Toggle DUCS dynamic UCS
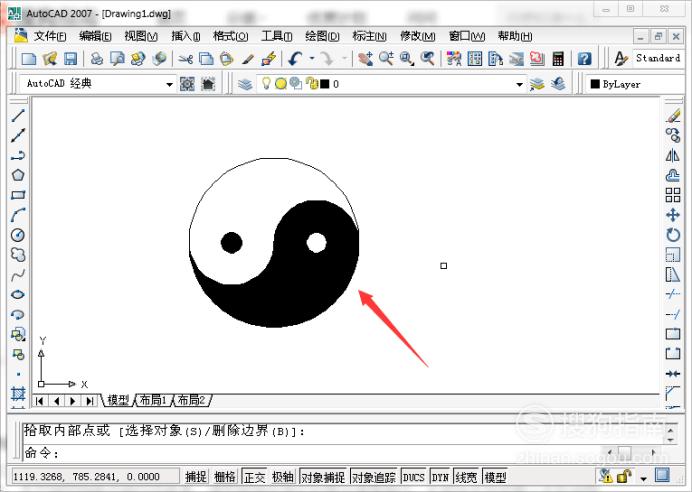692x492 pixels. pyautogui.click(x=414, y=477)
